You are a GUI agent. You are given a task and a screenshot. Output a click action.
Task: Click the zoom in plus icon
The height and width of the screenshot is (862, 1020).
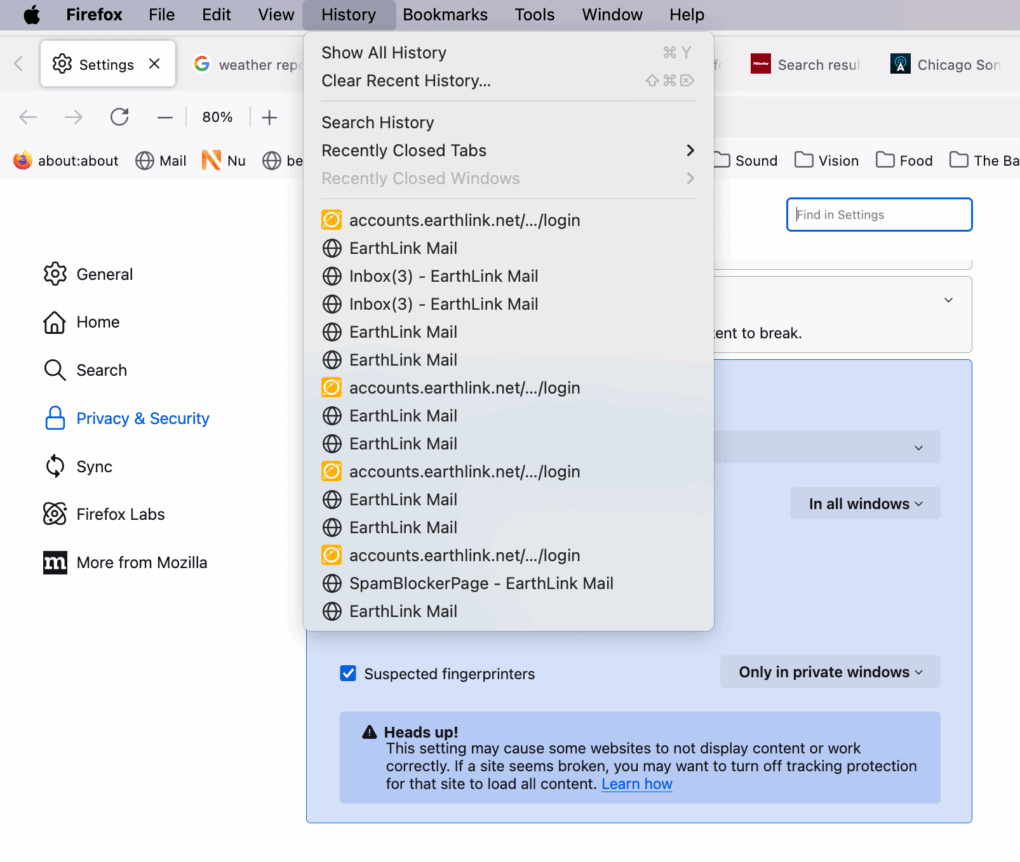click(x=269, y=117)
